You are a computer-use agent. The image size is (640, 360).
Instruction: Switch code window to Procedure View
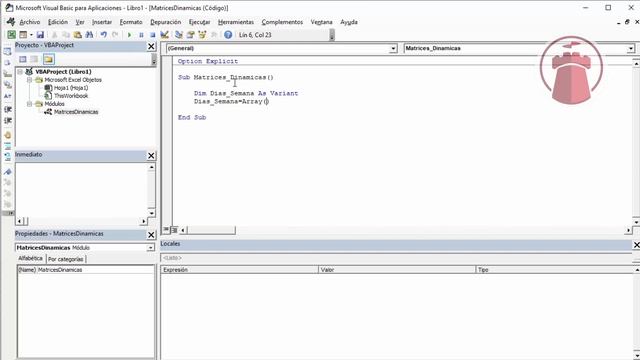[166, 230]
